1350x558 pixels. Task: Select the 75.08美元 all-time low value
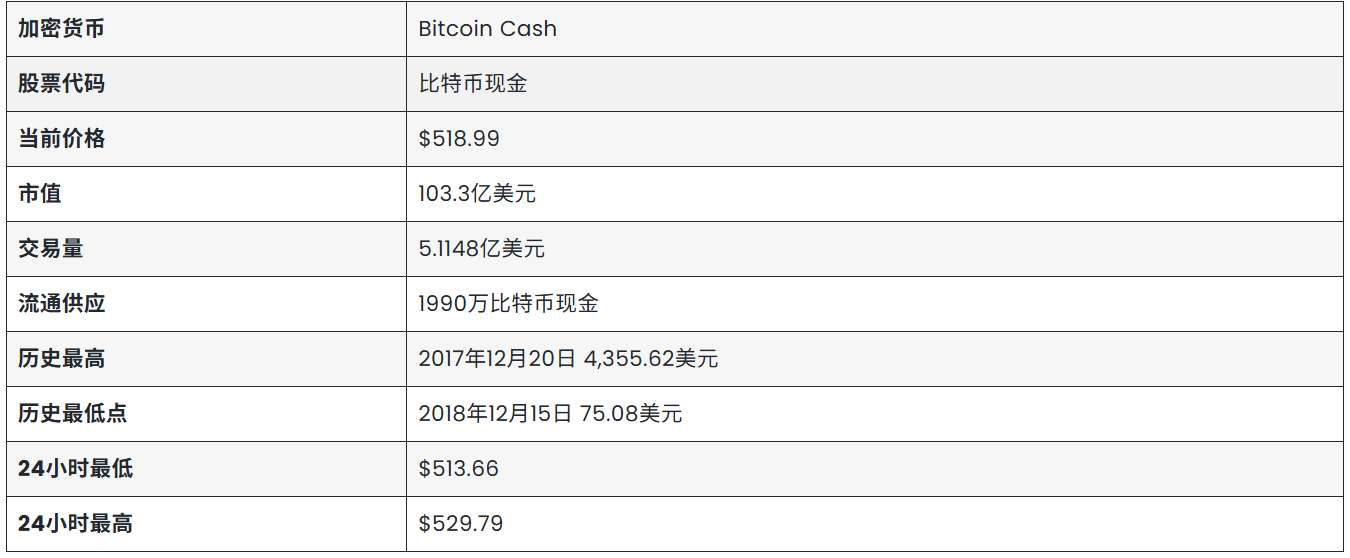click(632, 414)
